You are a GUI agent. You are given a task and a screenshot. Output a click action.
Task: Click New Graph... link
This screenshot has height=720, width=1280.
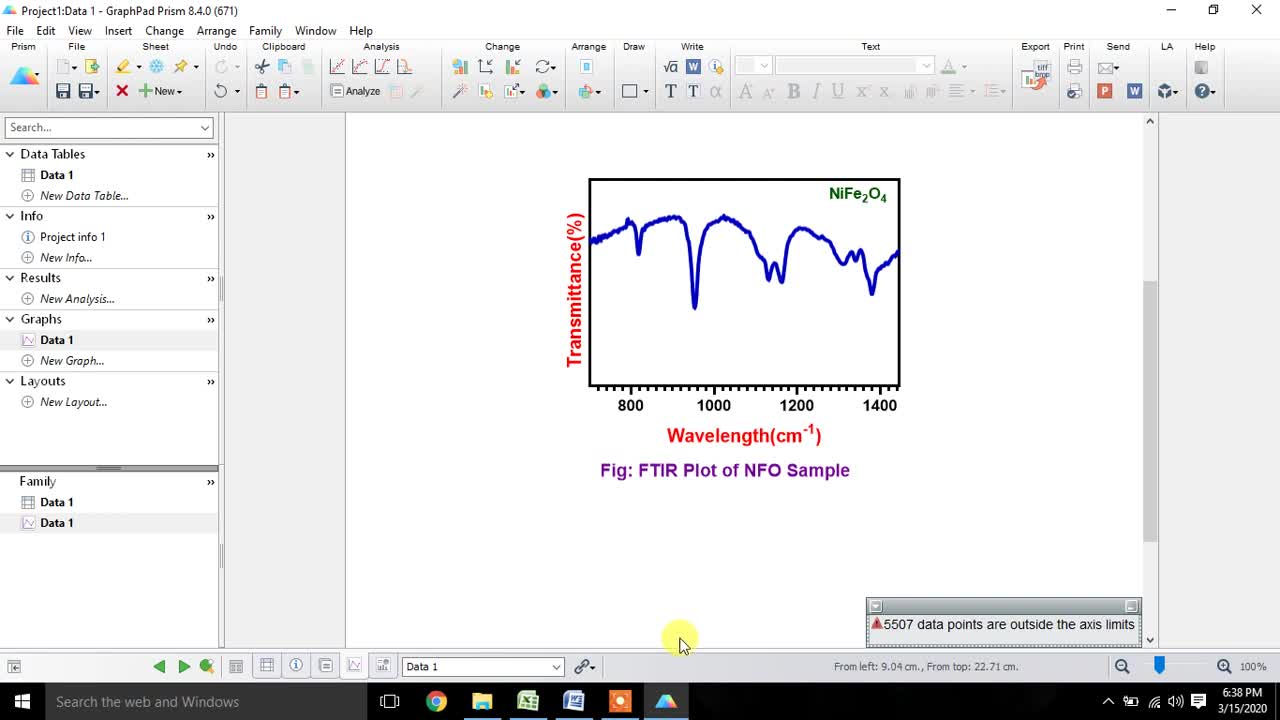pyautogui.click(x=72, y=361)
